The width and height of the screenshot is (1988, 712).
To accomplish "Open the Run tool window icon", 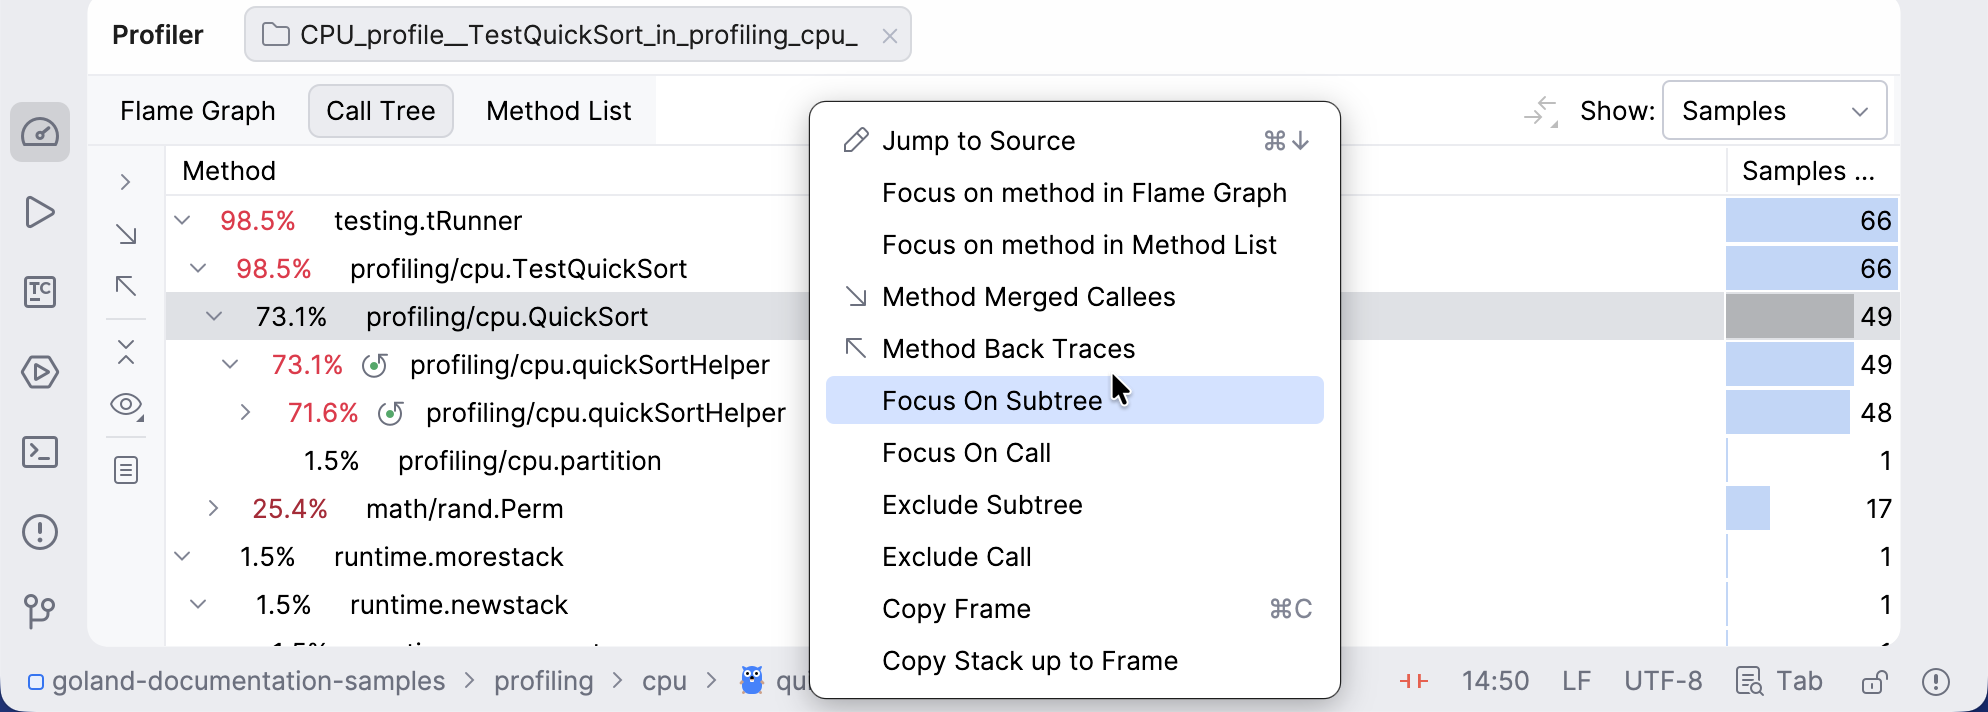I will pyautogui.click(x=40, y=212).
